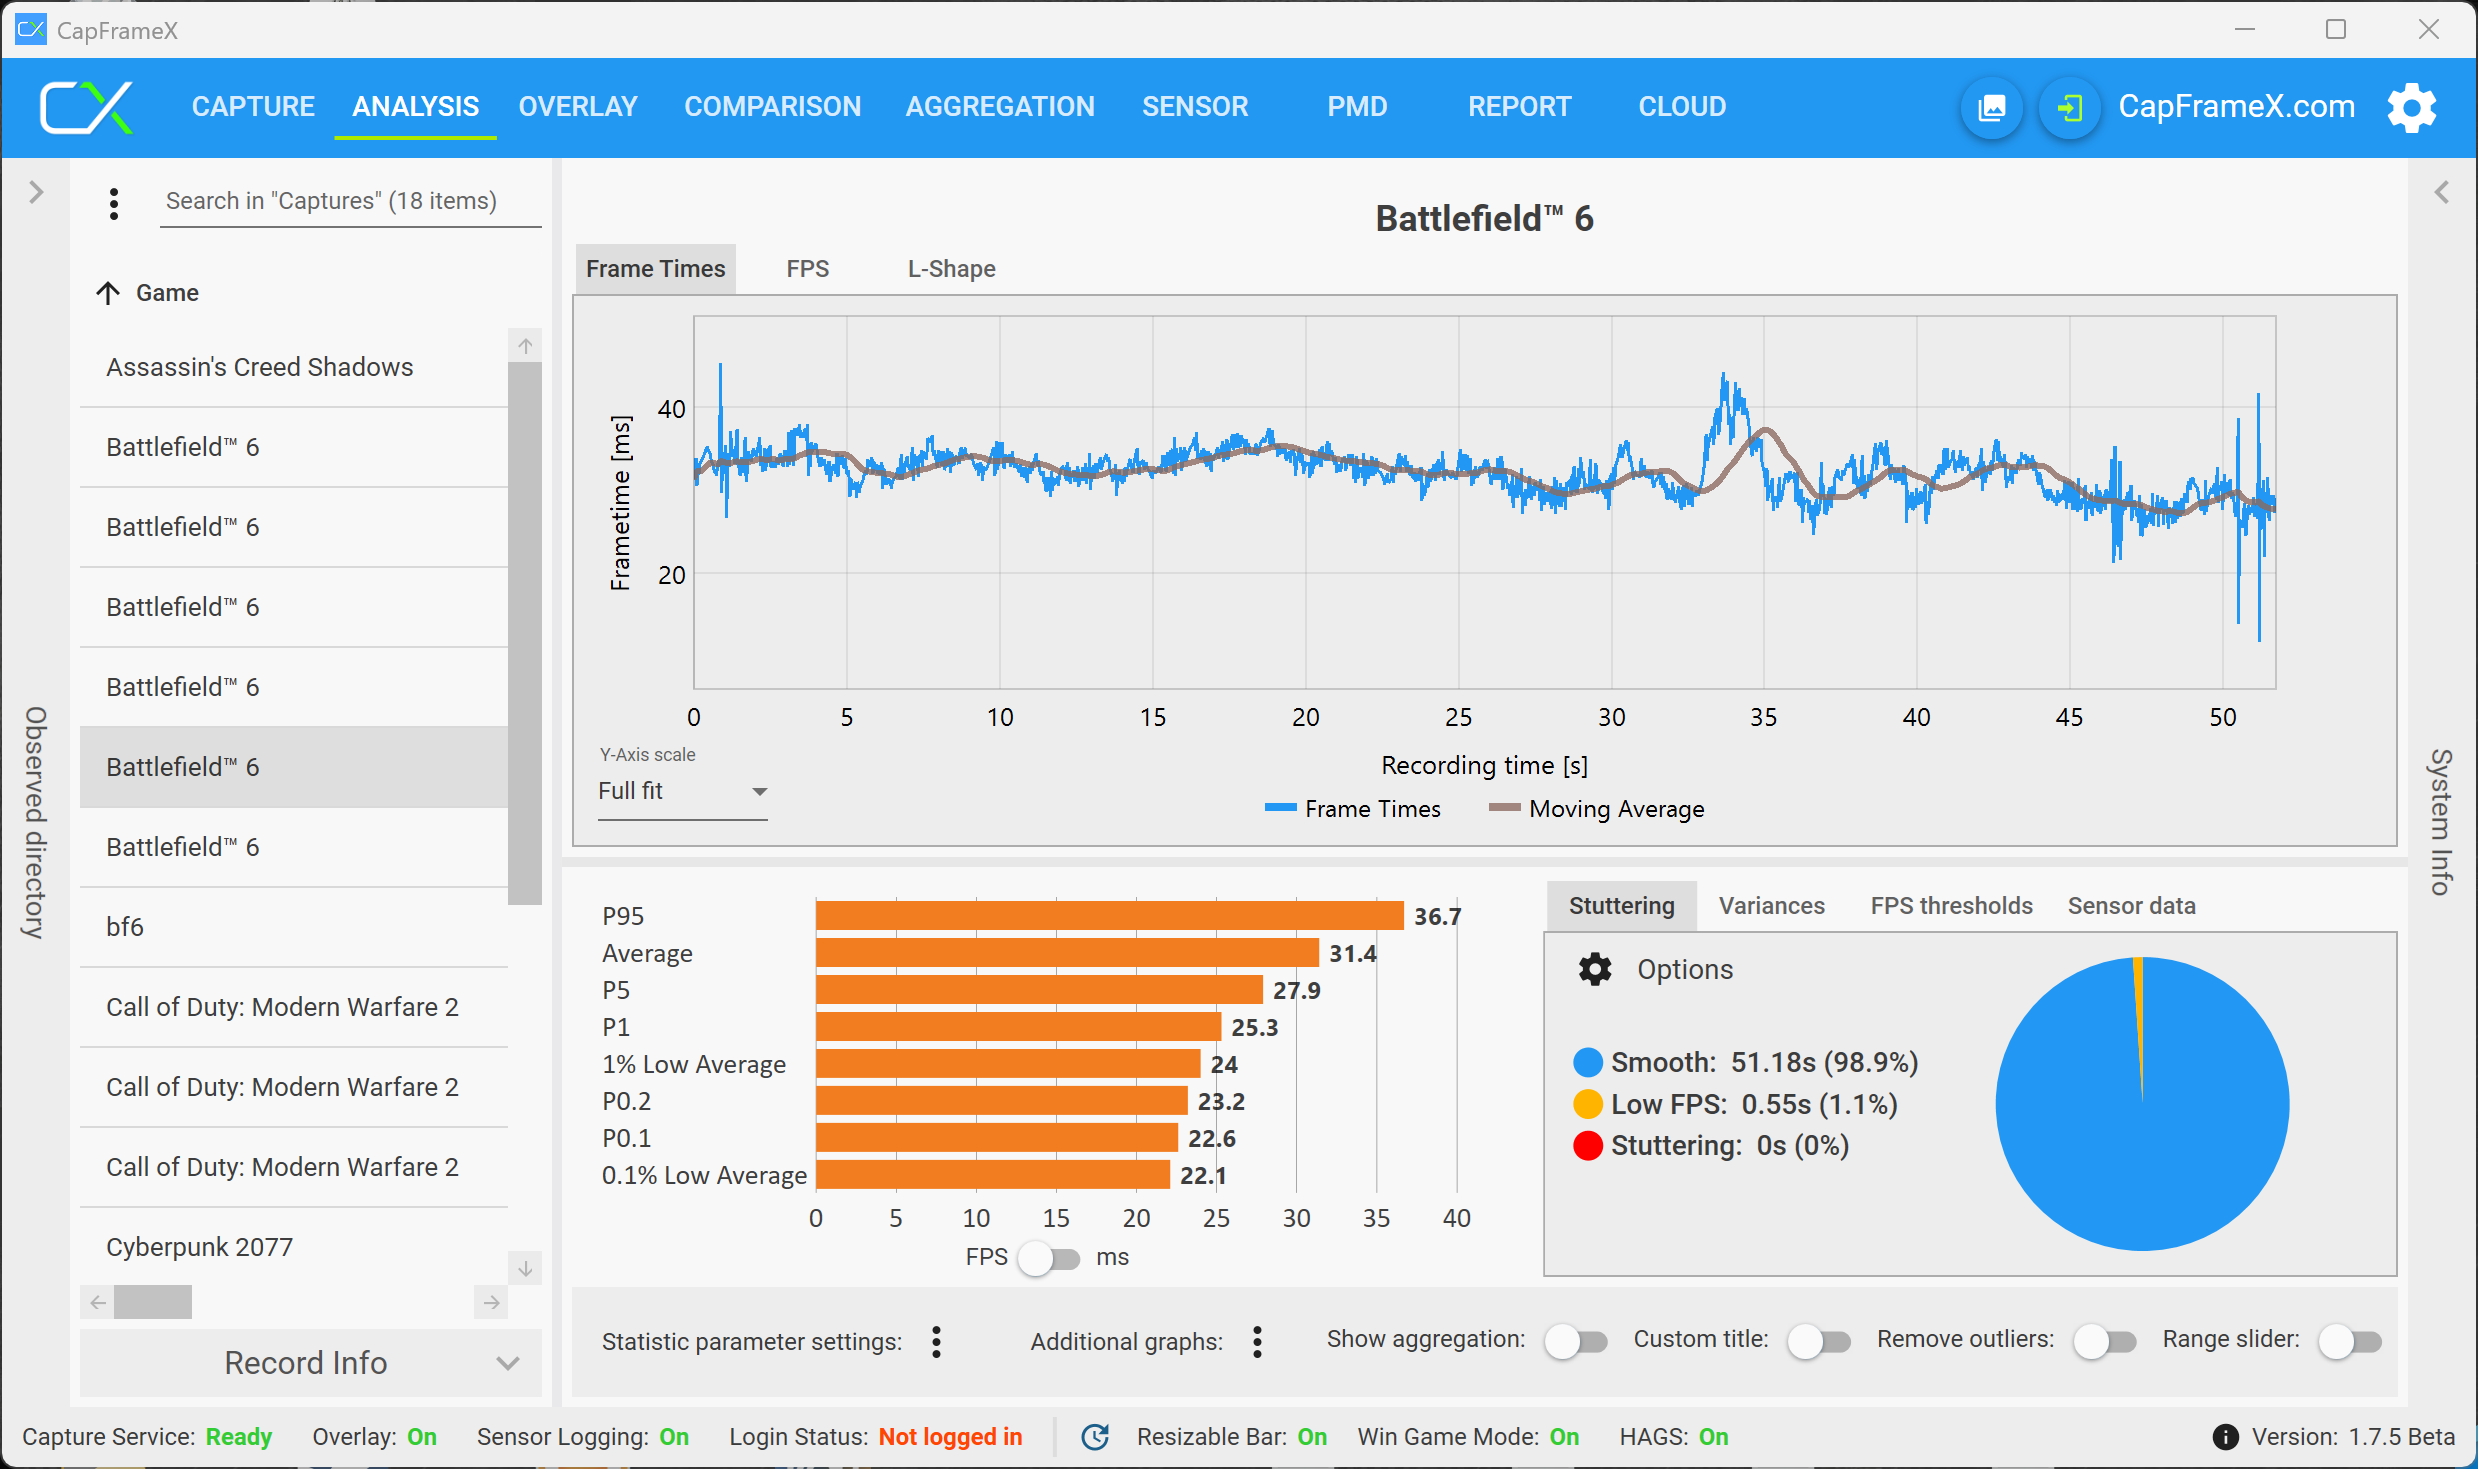The width and height of the screenshot is (2478, 1469).
Task: Open the settings gear in header
Action: click(2411, 107)
